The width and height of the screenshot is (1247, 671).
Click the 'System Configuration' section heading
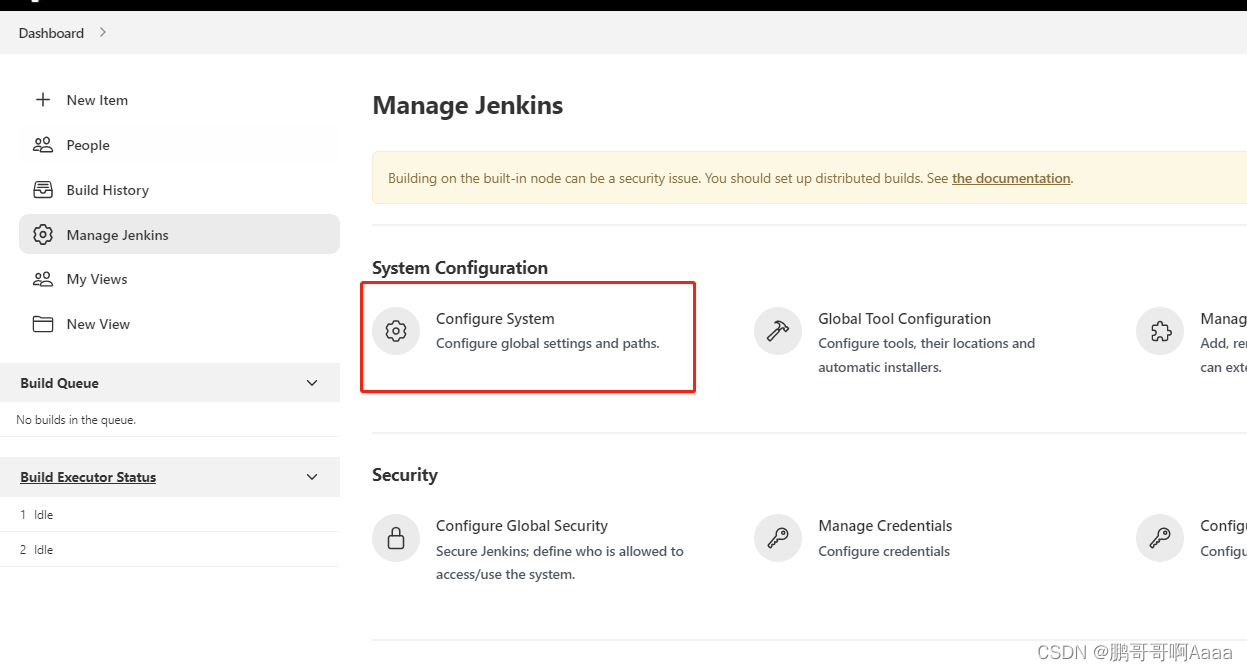[x=460, y=267]
